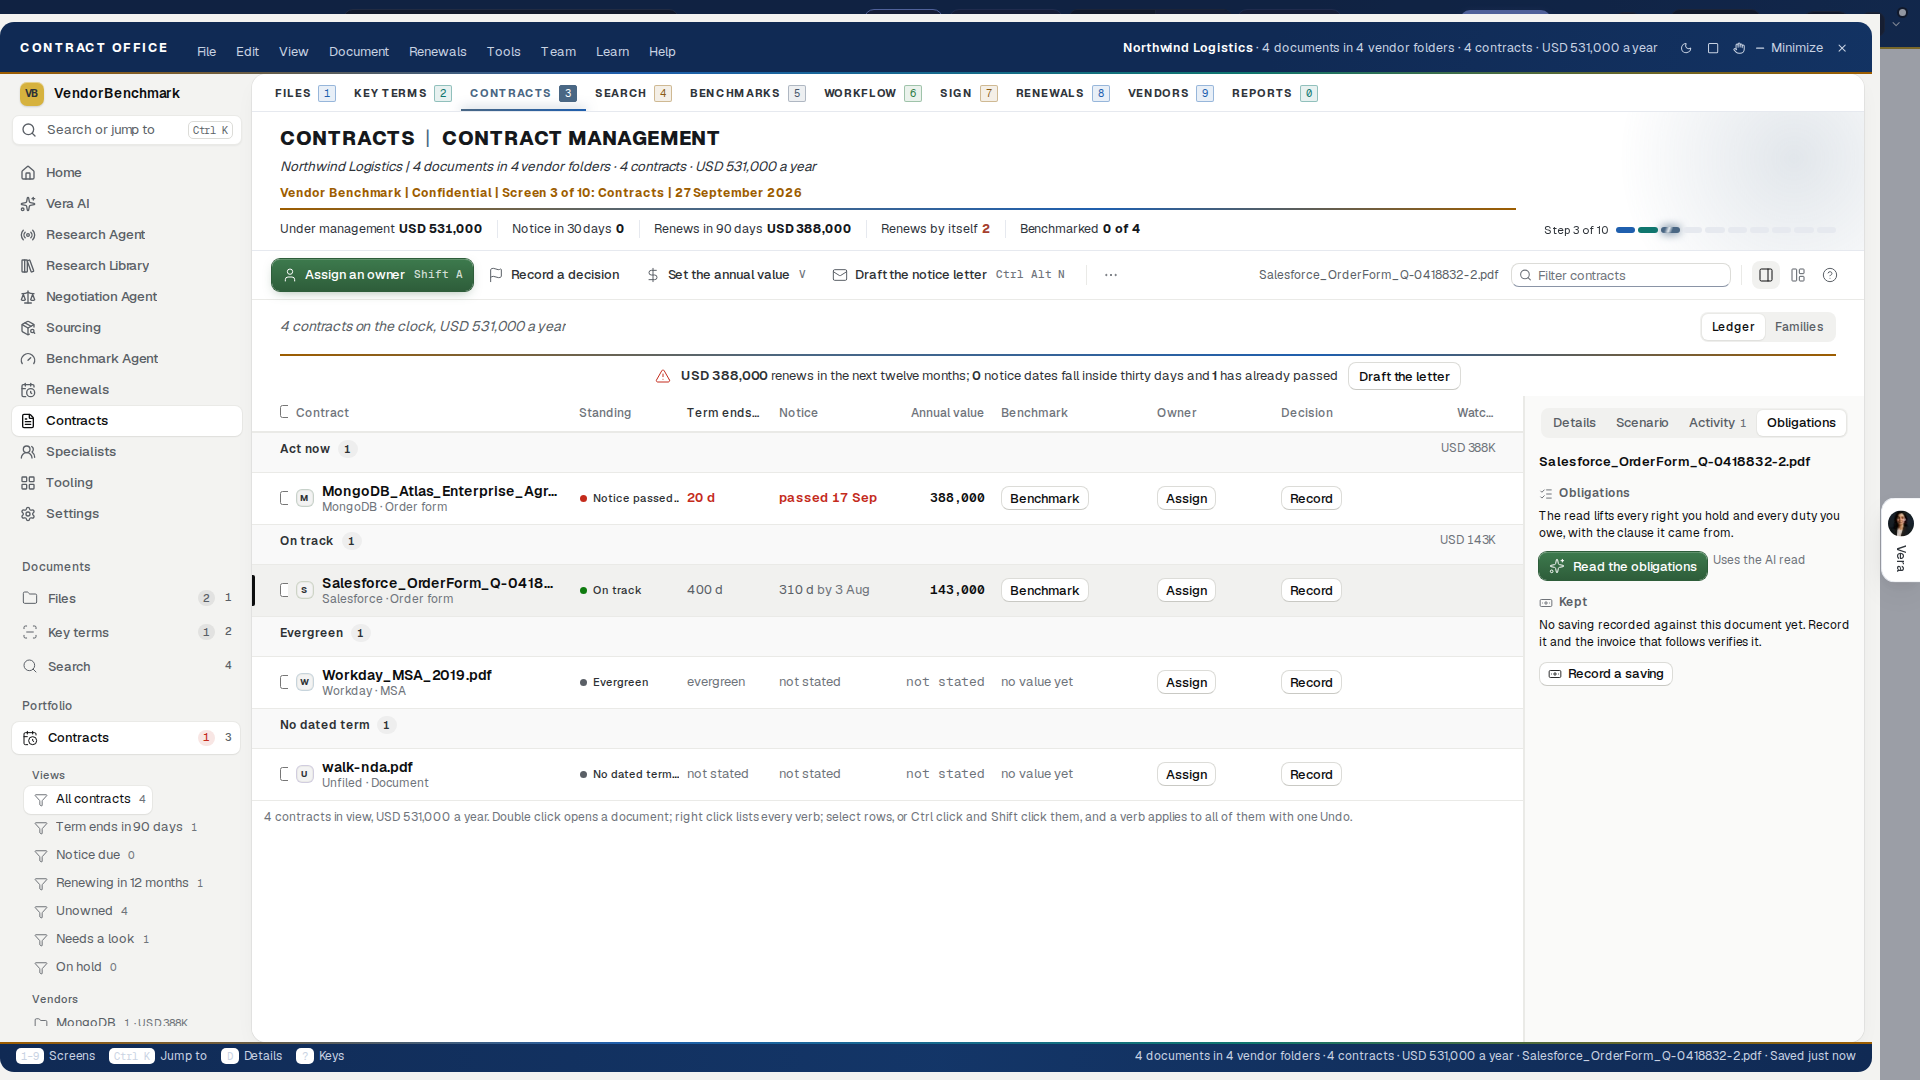Click the more actions ellipsis in toolbar
This screenshot has width=1920, height=1080.
coord(1111,275)
